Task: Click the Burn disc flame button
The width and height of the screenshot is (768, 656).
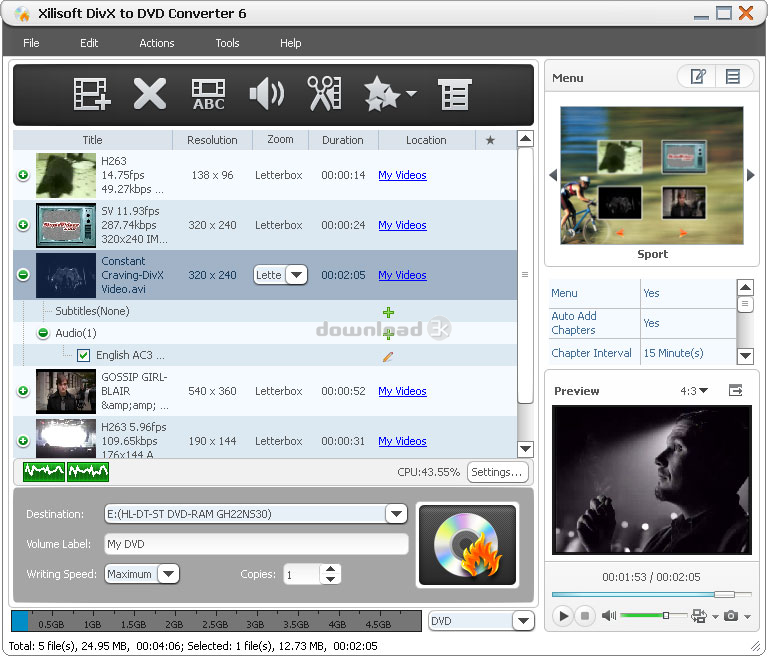Action: pos(467,545)
